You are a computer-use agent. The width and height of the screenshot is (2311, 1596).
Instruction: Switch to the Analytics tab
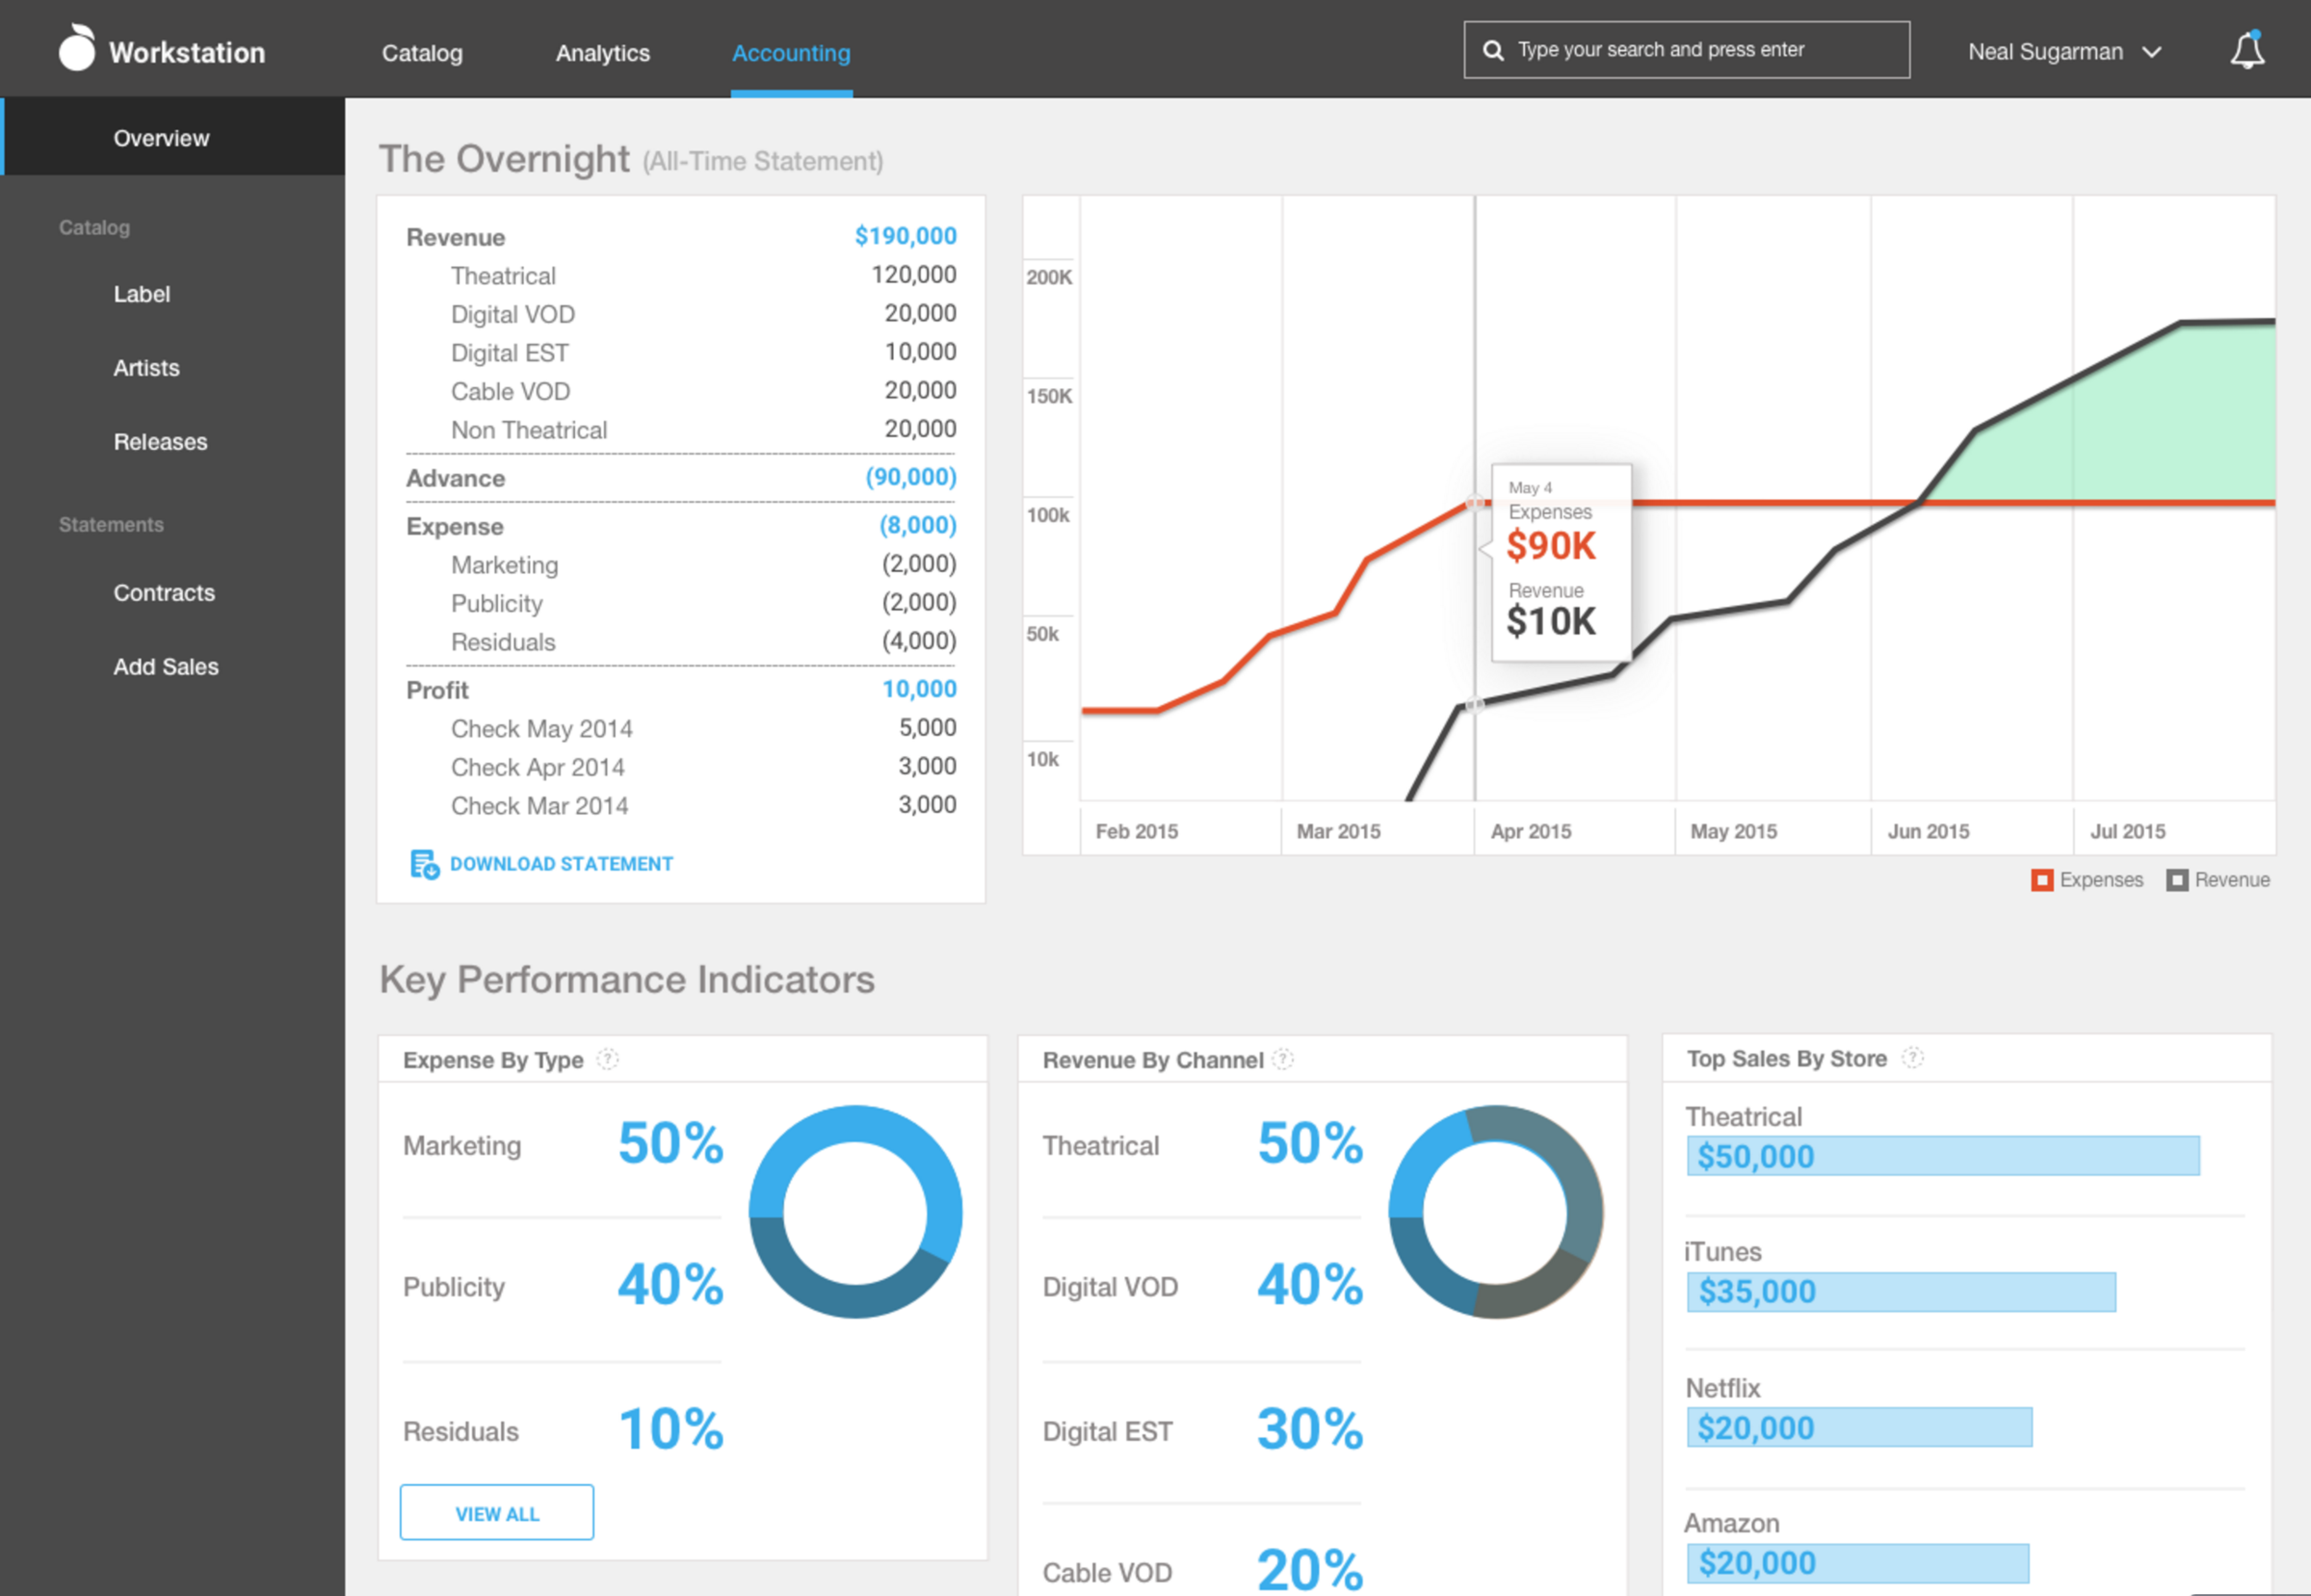(603, 53)
